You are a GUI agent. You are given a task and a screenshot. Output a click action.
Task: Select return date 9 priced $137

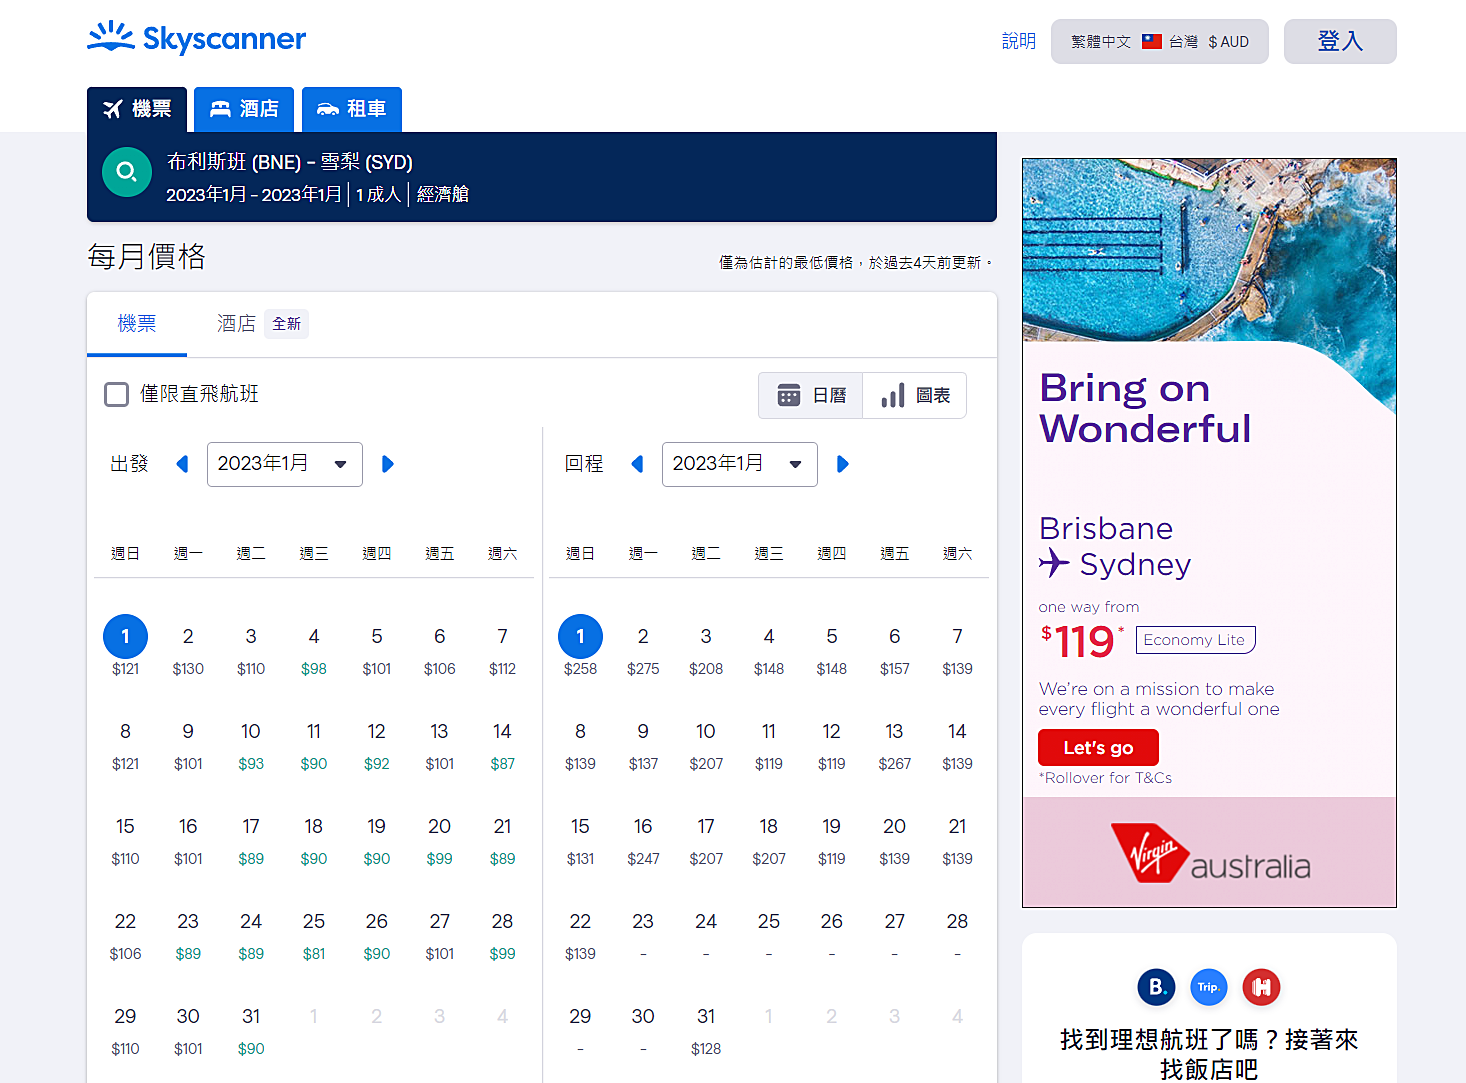coord(643,746)
